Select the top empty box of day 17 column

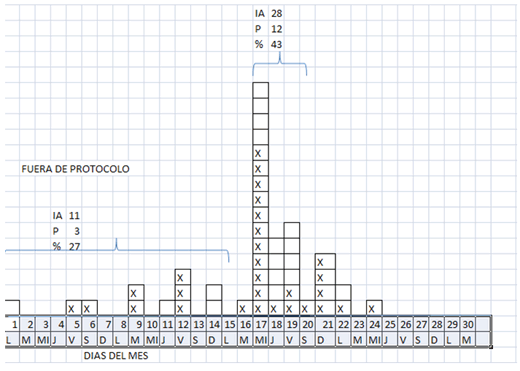click(x=261, y=90)
